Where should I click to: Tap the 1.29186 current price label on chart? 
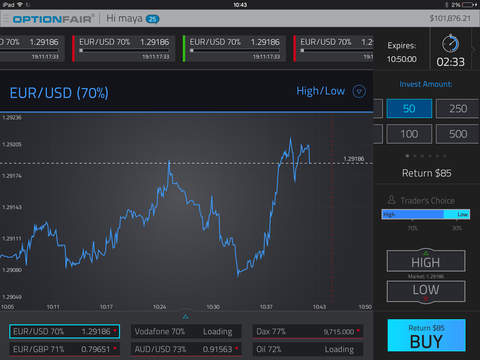354,159
